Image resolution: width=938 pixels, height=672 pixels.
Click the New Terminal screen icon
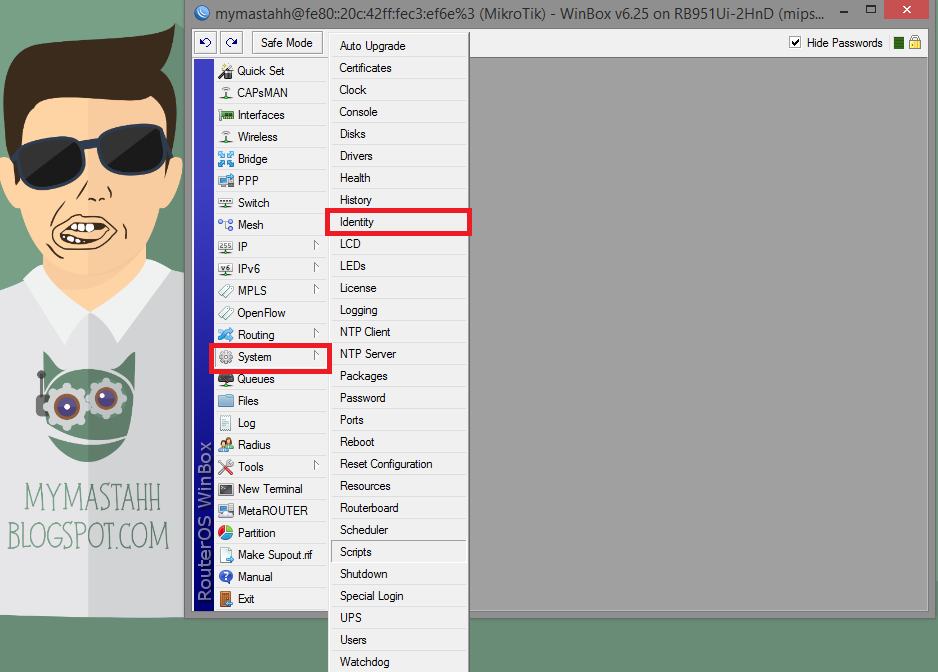pyautogui.click(x=226, y=489)
